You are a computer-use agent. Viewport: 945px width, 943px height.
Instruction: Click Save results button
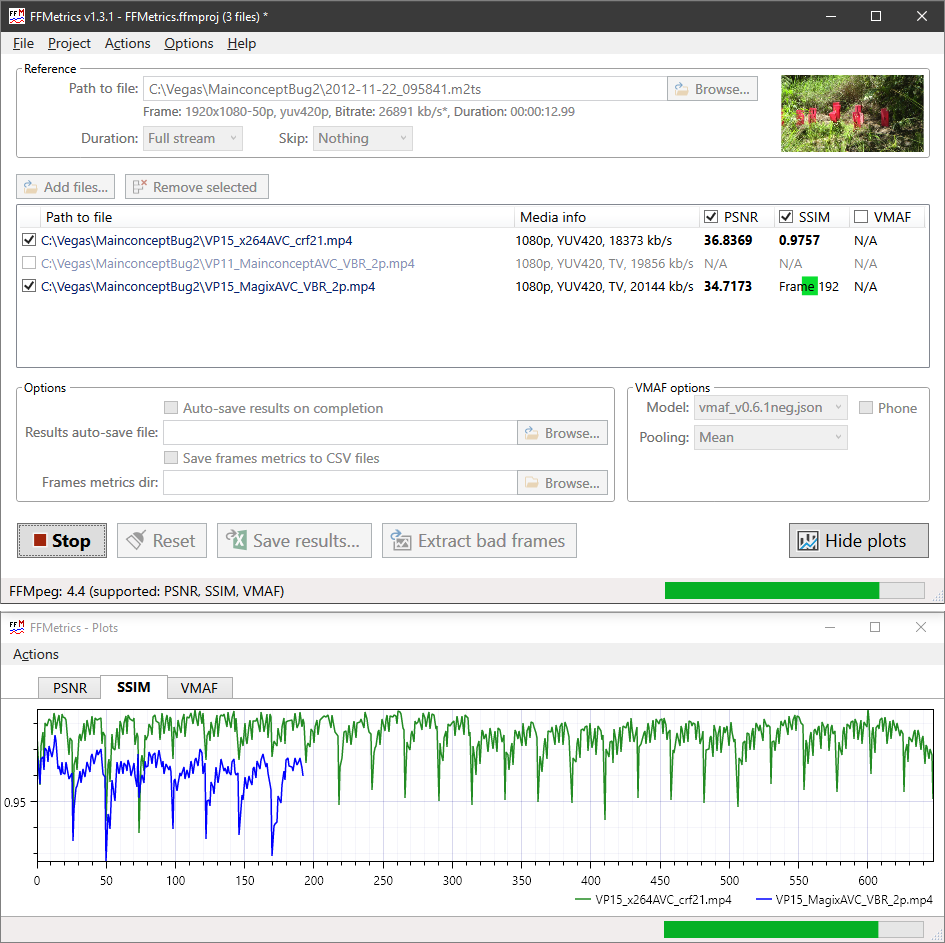pyautogui.click(x=294, y=540)
